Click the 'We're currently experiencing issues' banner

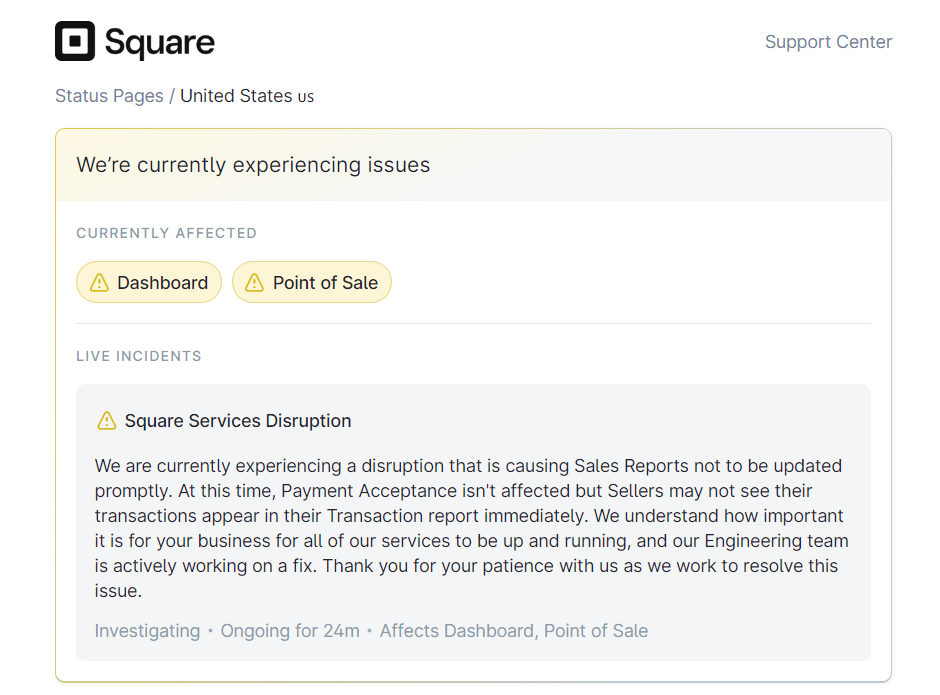click(253, 165)
